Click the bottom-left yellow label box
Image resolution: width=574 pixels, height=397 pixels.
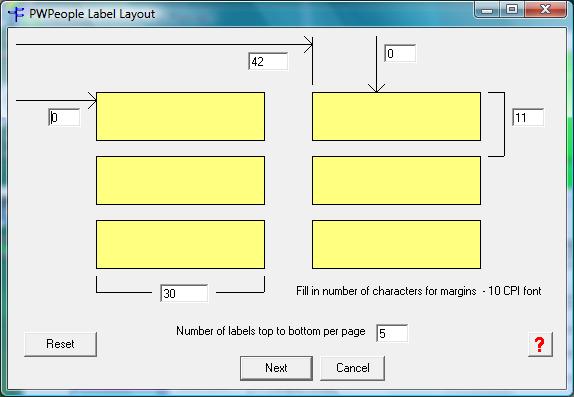pyautogui.click(x=180, y=245)
